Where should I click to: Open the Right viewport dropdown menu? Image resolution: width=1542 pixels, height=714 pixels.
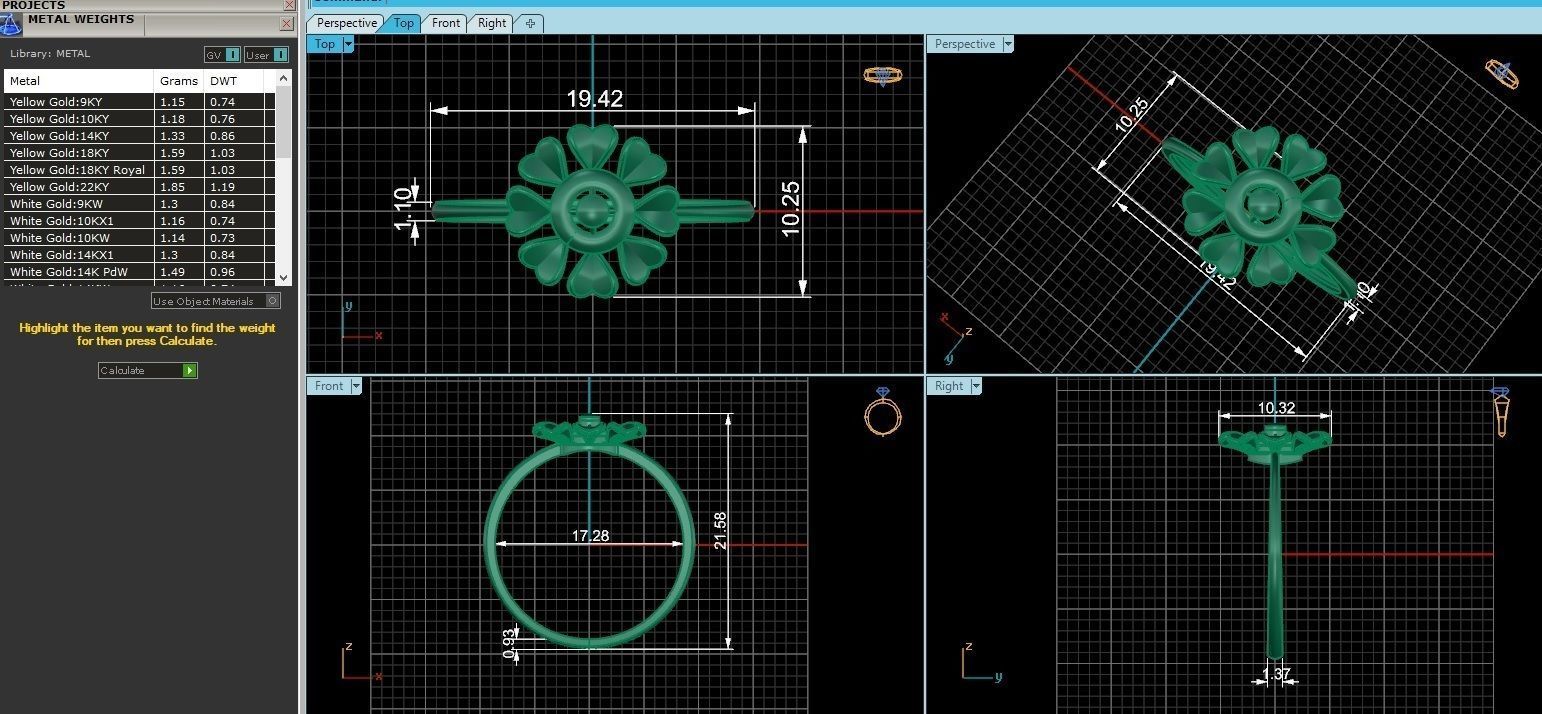975,386
